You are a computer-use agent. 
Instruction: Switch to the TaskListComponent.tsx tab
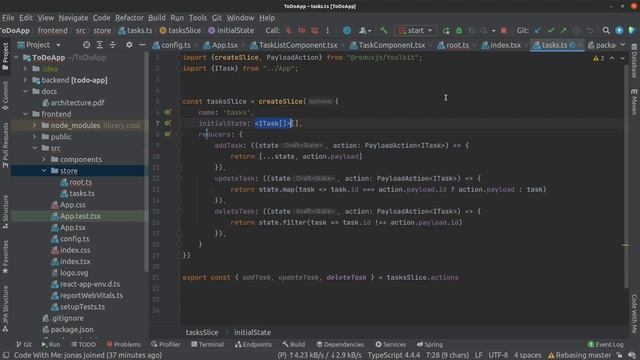[x=294, y=45]
